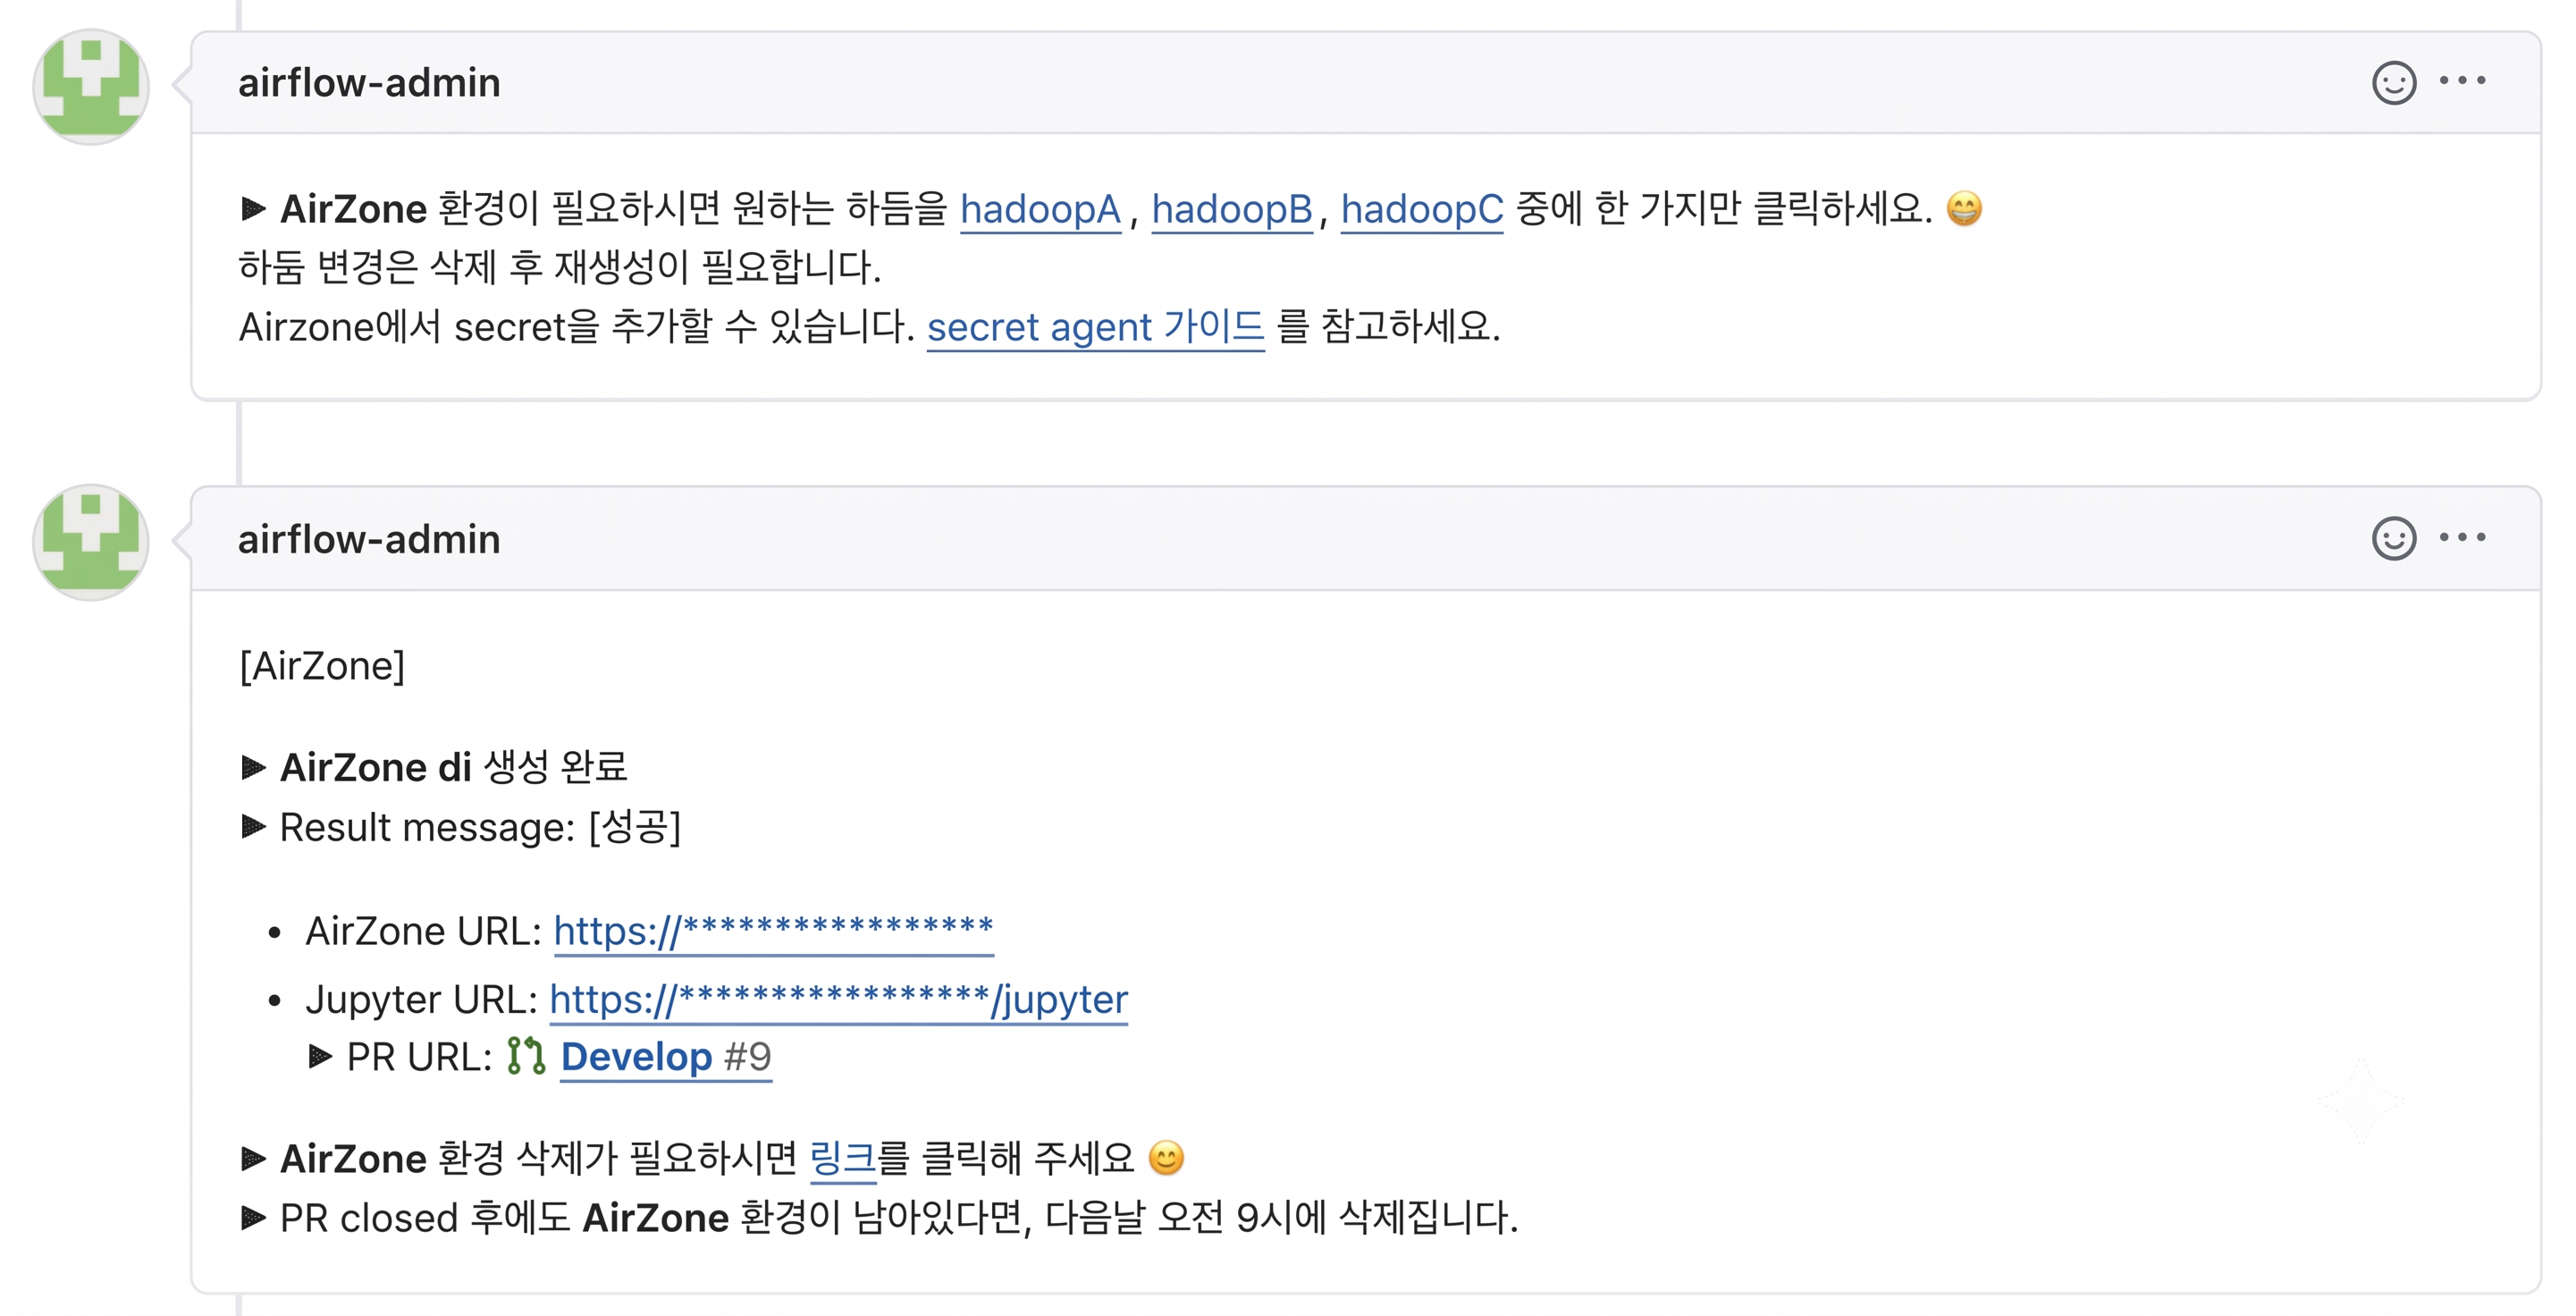
Task: Click the smiling emoji after 클릭해 주세요
Action: coord(1166,1158)
